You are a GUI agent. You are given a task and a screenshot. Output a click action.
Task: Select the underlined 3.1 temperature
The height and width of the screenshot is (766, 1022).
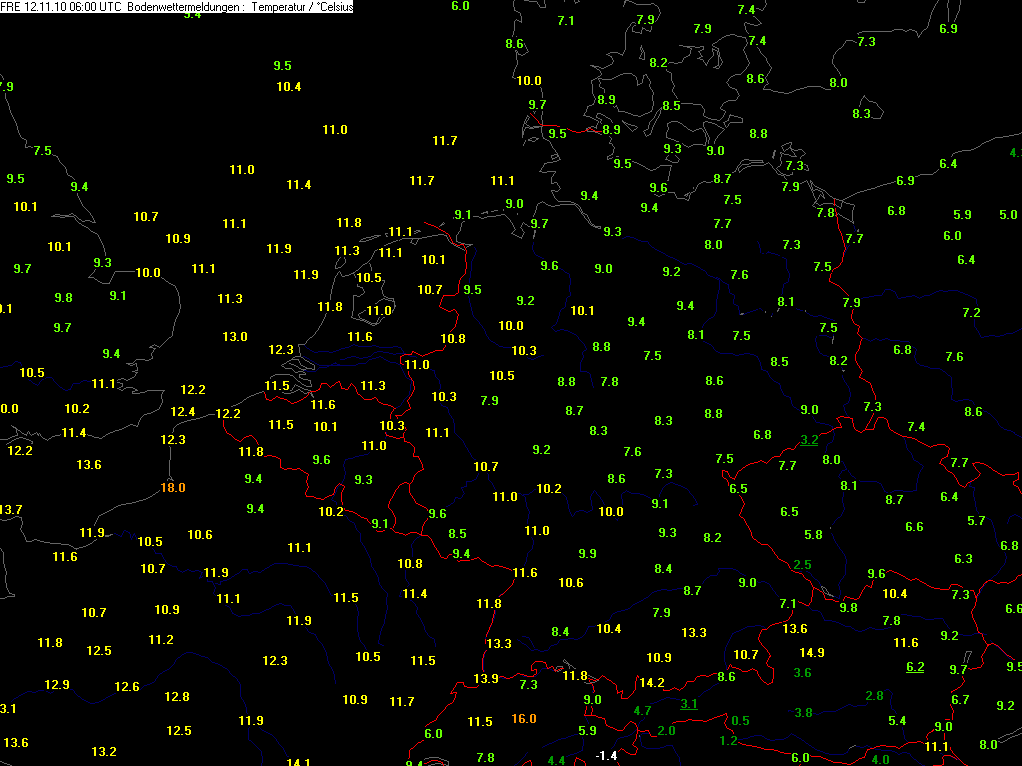pos(689,703)
